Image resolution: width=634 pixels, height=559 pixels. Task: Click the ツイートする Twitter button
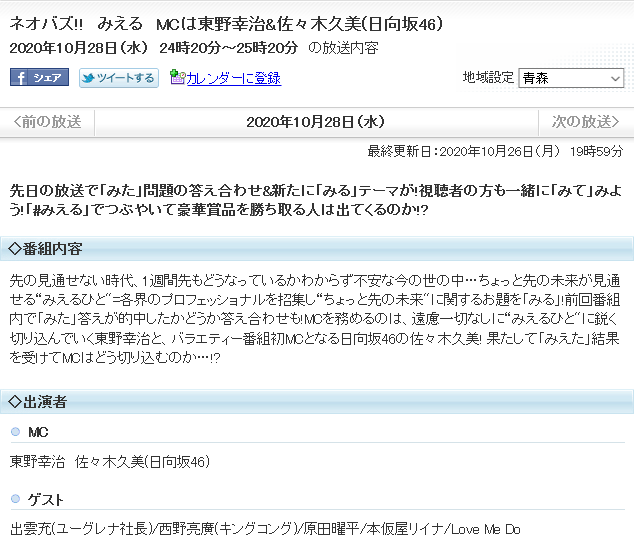pyautogui.click(x=118, y=78)
